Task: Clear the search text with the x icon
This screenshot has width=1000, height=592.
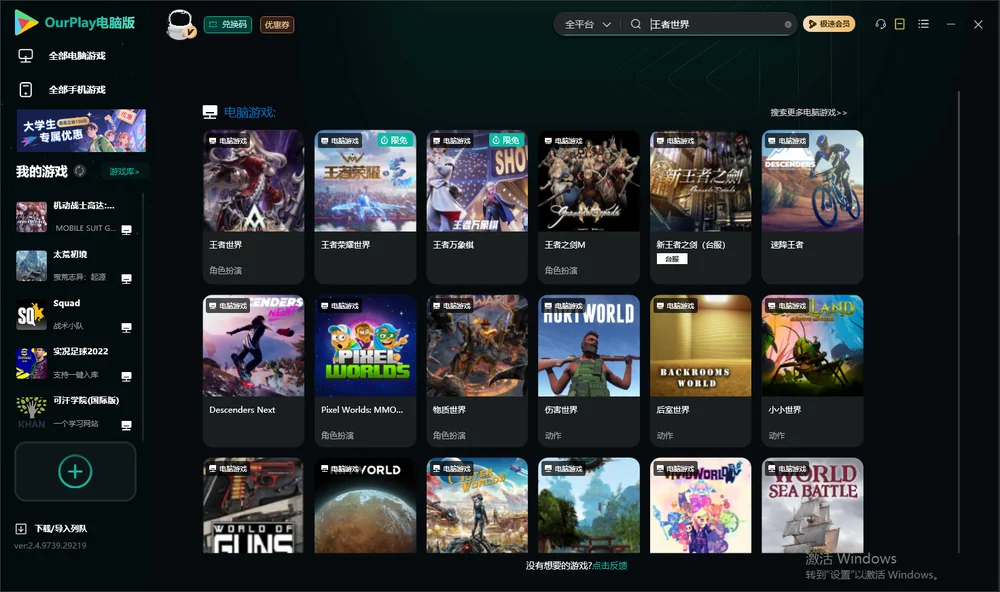Action: tap(788, 24)
